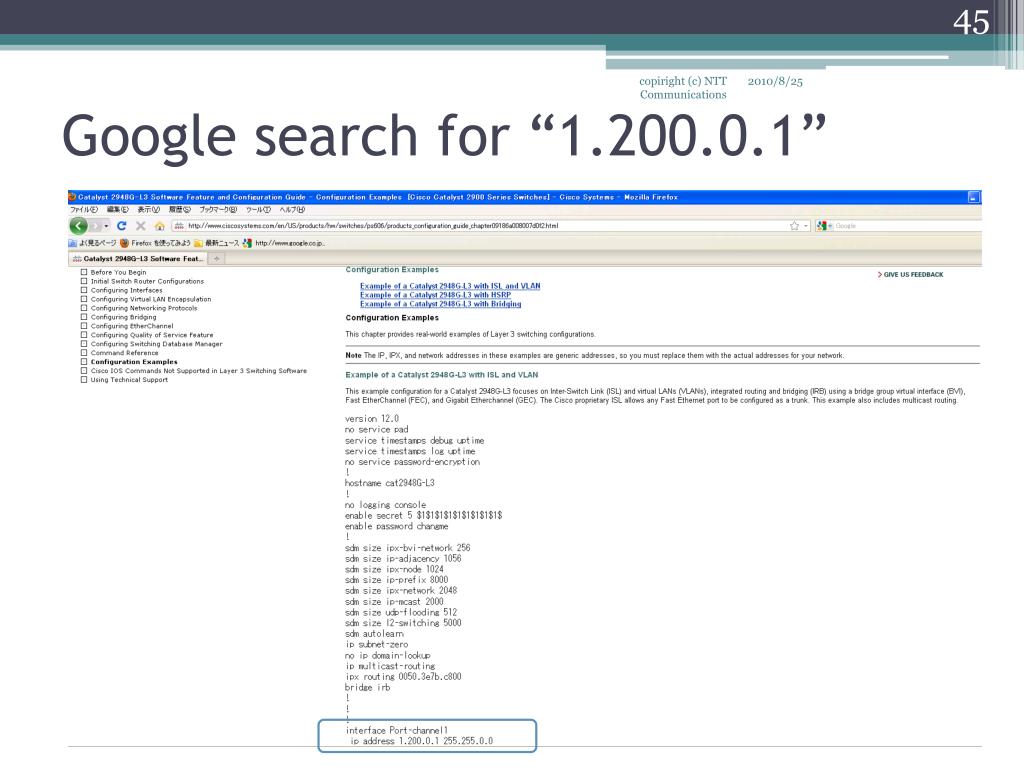Open the Using Technical Support chapter link
The height and width of the screenshot is (768, 1024).
[x=129, y=379]
